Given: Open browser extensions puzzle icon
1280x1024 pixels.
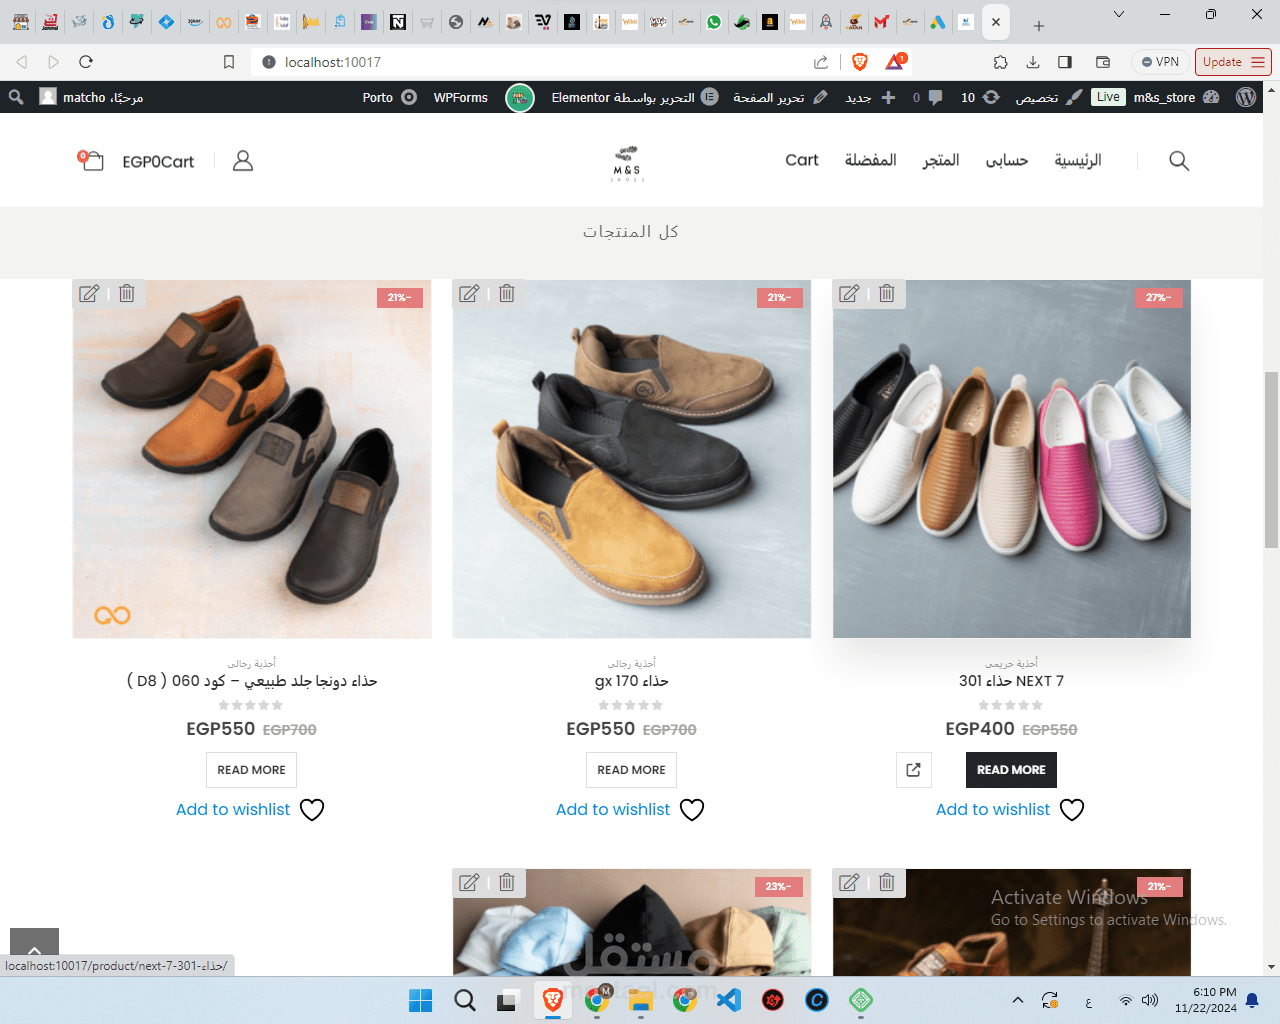Looking at the screenshot, I should click(1001, 62).
